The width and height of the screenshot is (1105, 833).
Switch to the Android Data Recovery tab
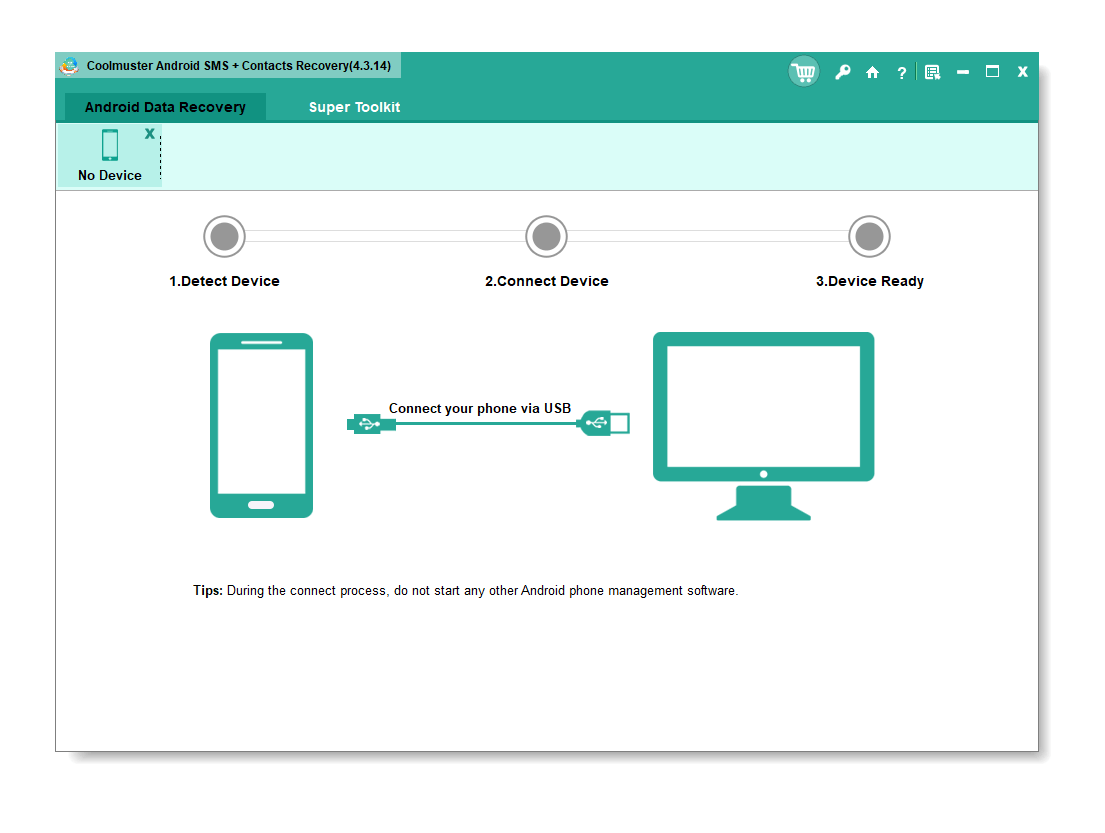point(165,107)
